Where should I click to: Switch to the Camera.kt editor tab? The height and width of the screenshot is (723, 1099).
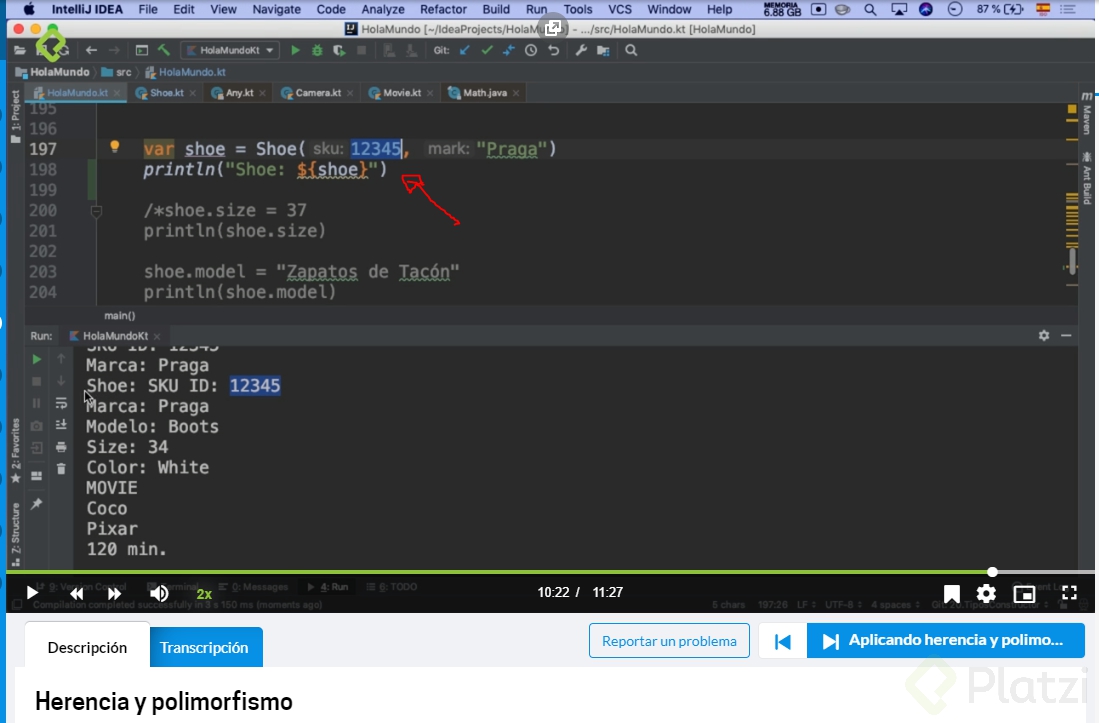point(318,92)
